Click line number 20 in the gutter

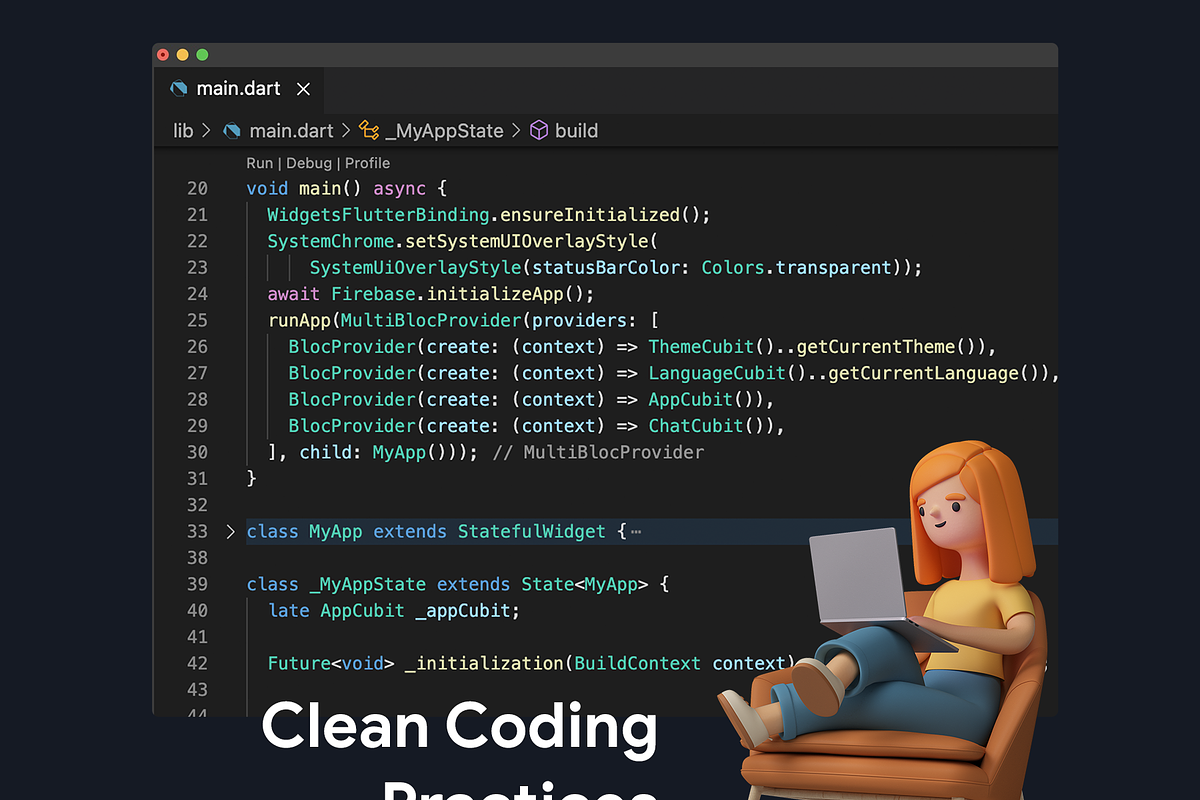(197, 188)
